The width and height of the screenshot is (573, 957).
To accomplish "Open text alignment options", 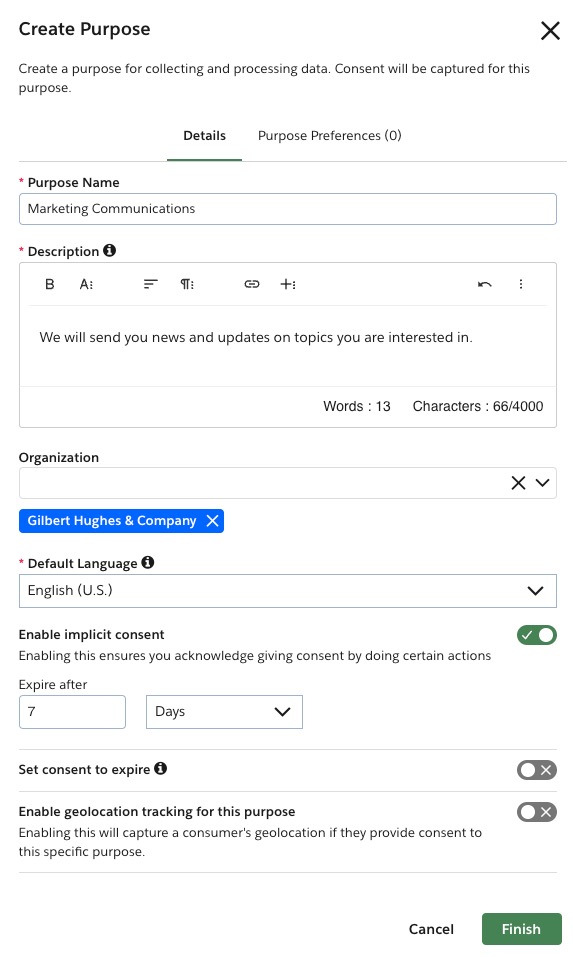I will (x=151, y=284).
